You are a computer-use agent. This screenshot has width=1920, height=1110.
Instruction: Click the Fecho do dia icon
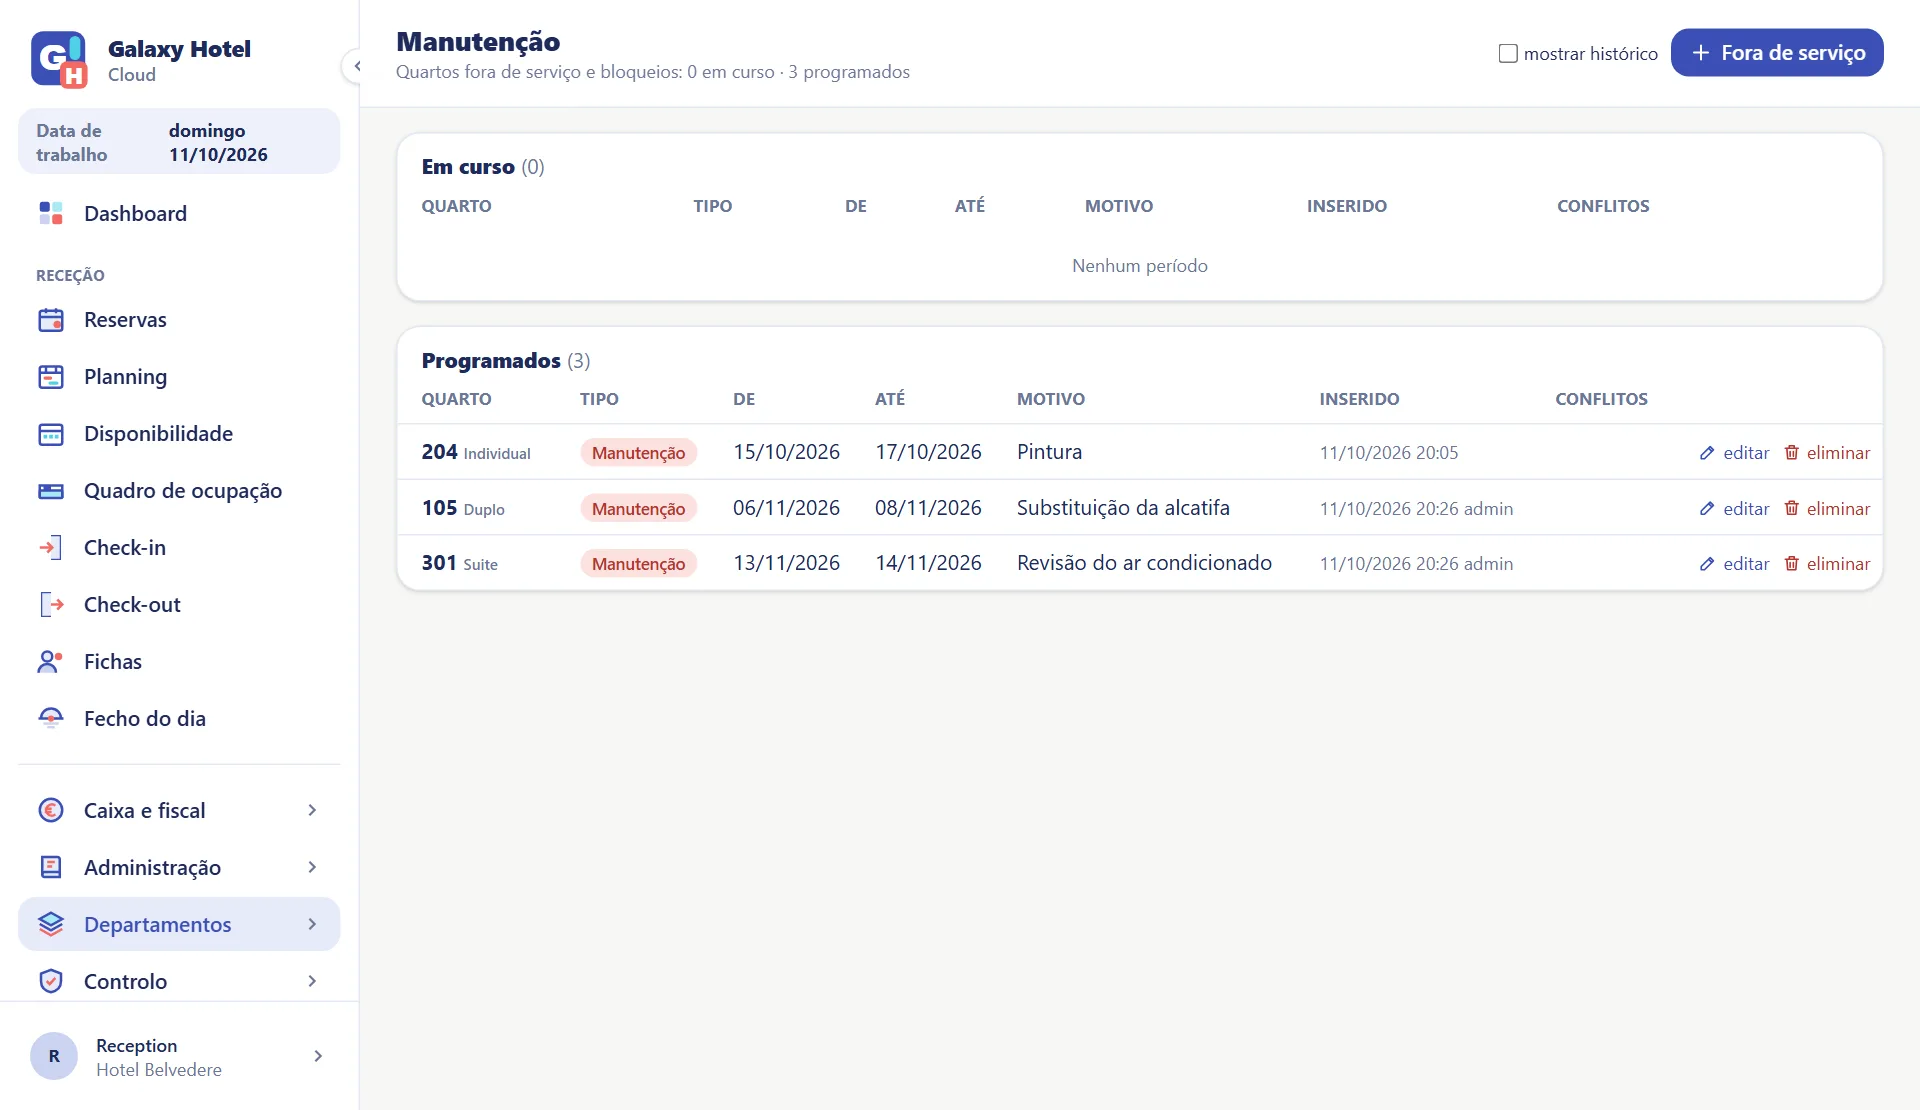click(x=51, y=719)
